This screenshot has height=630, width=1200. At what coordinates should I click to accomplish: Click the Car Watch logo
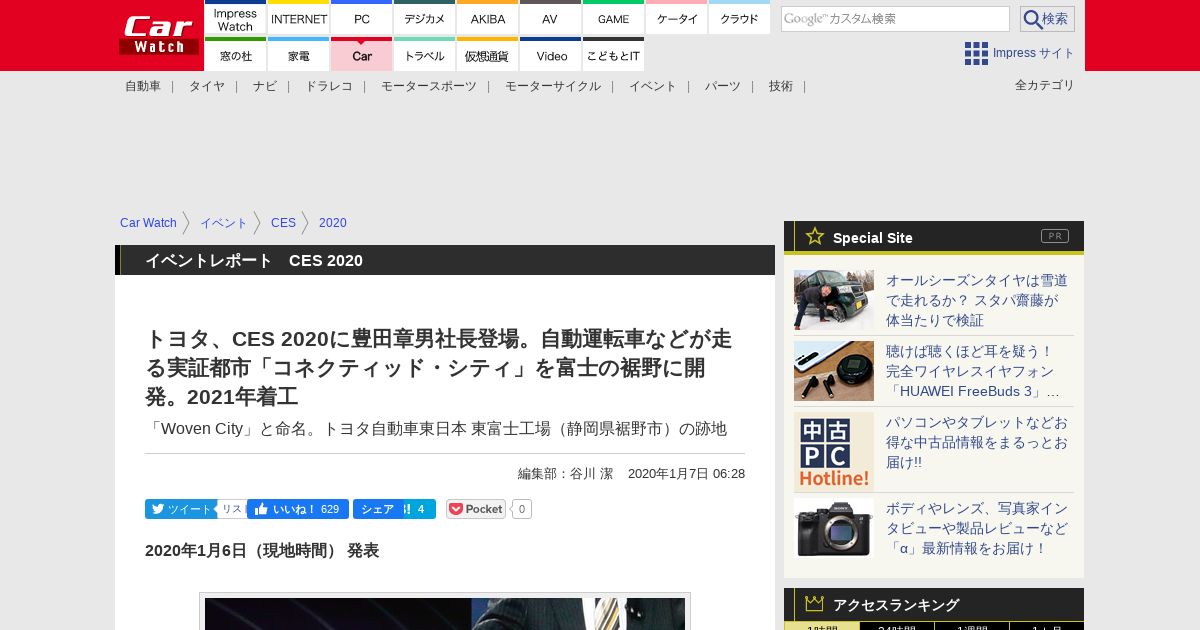tap(159, 34)
